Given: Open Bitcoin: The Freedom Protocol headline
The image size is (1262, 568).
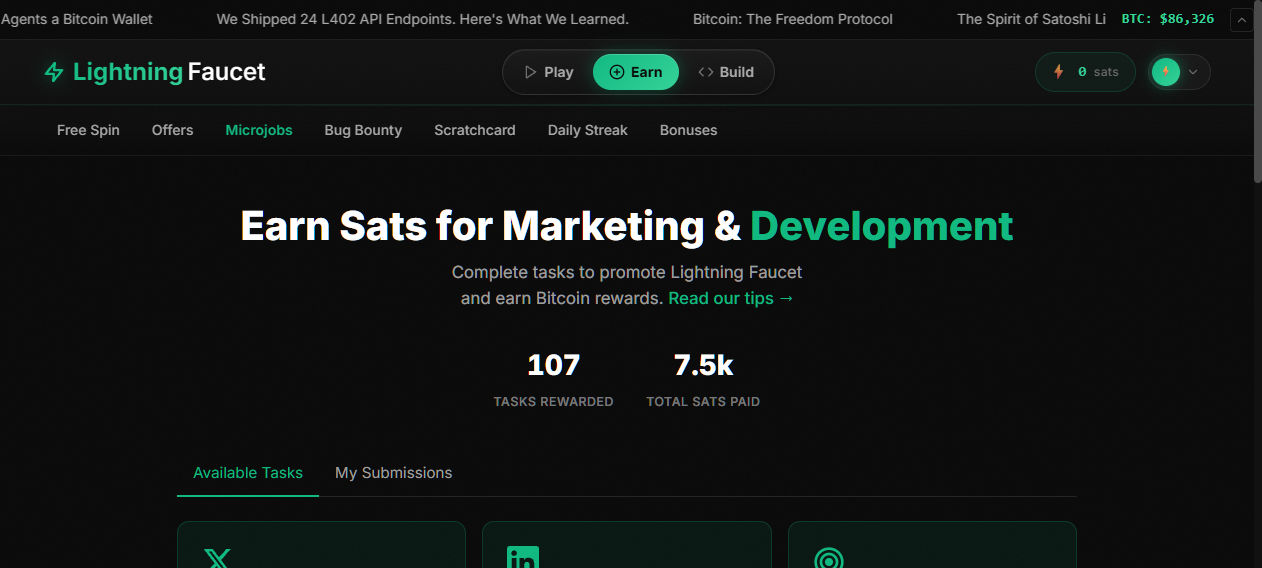Looking at the screenshot, I should [x=793, y=19].
